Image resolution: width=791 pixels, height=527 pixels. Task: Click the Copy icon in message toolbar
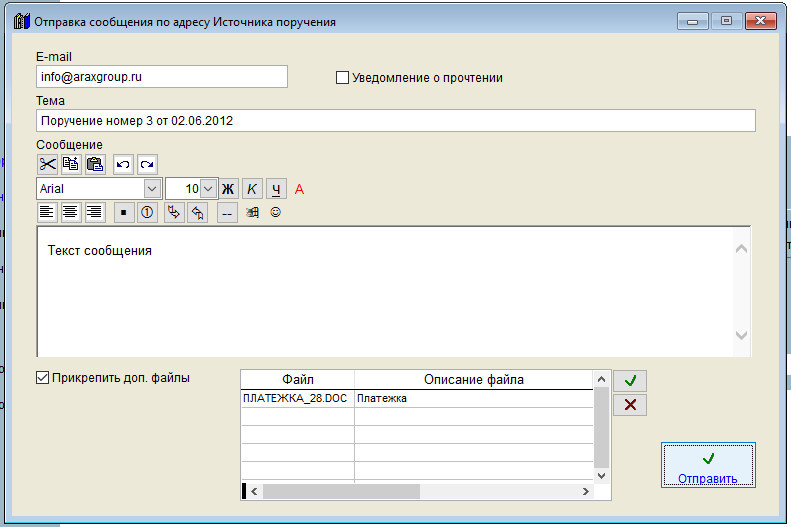point(71,164)
